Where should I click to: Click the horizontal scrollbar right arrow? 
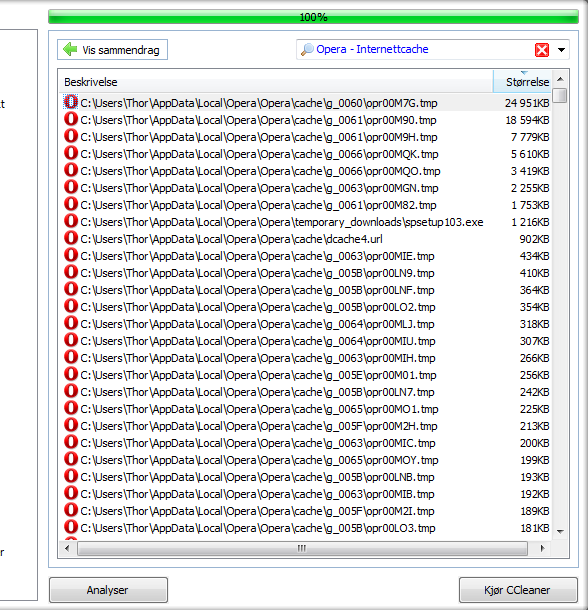pos(542,549)
